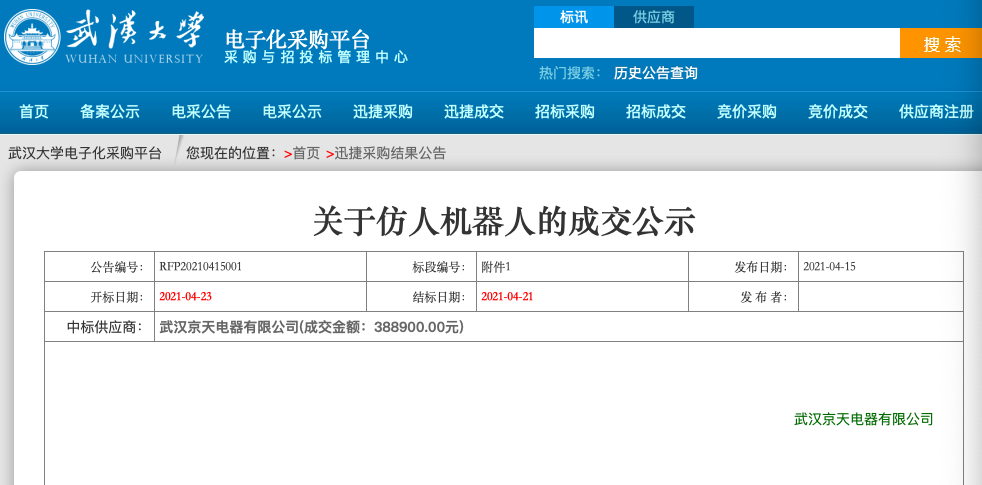
Task: Click the 电子化采购平台 header title
Action: [x=297, y=39]
